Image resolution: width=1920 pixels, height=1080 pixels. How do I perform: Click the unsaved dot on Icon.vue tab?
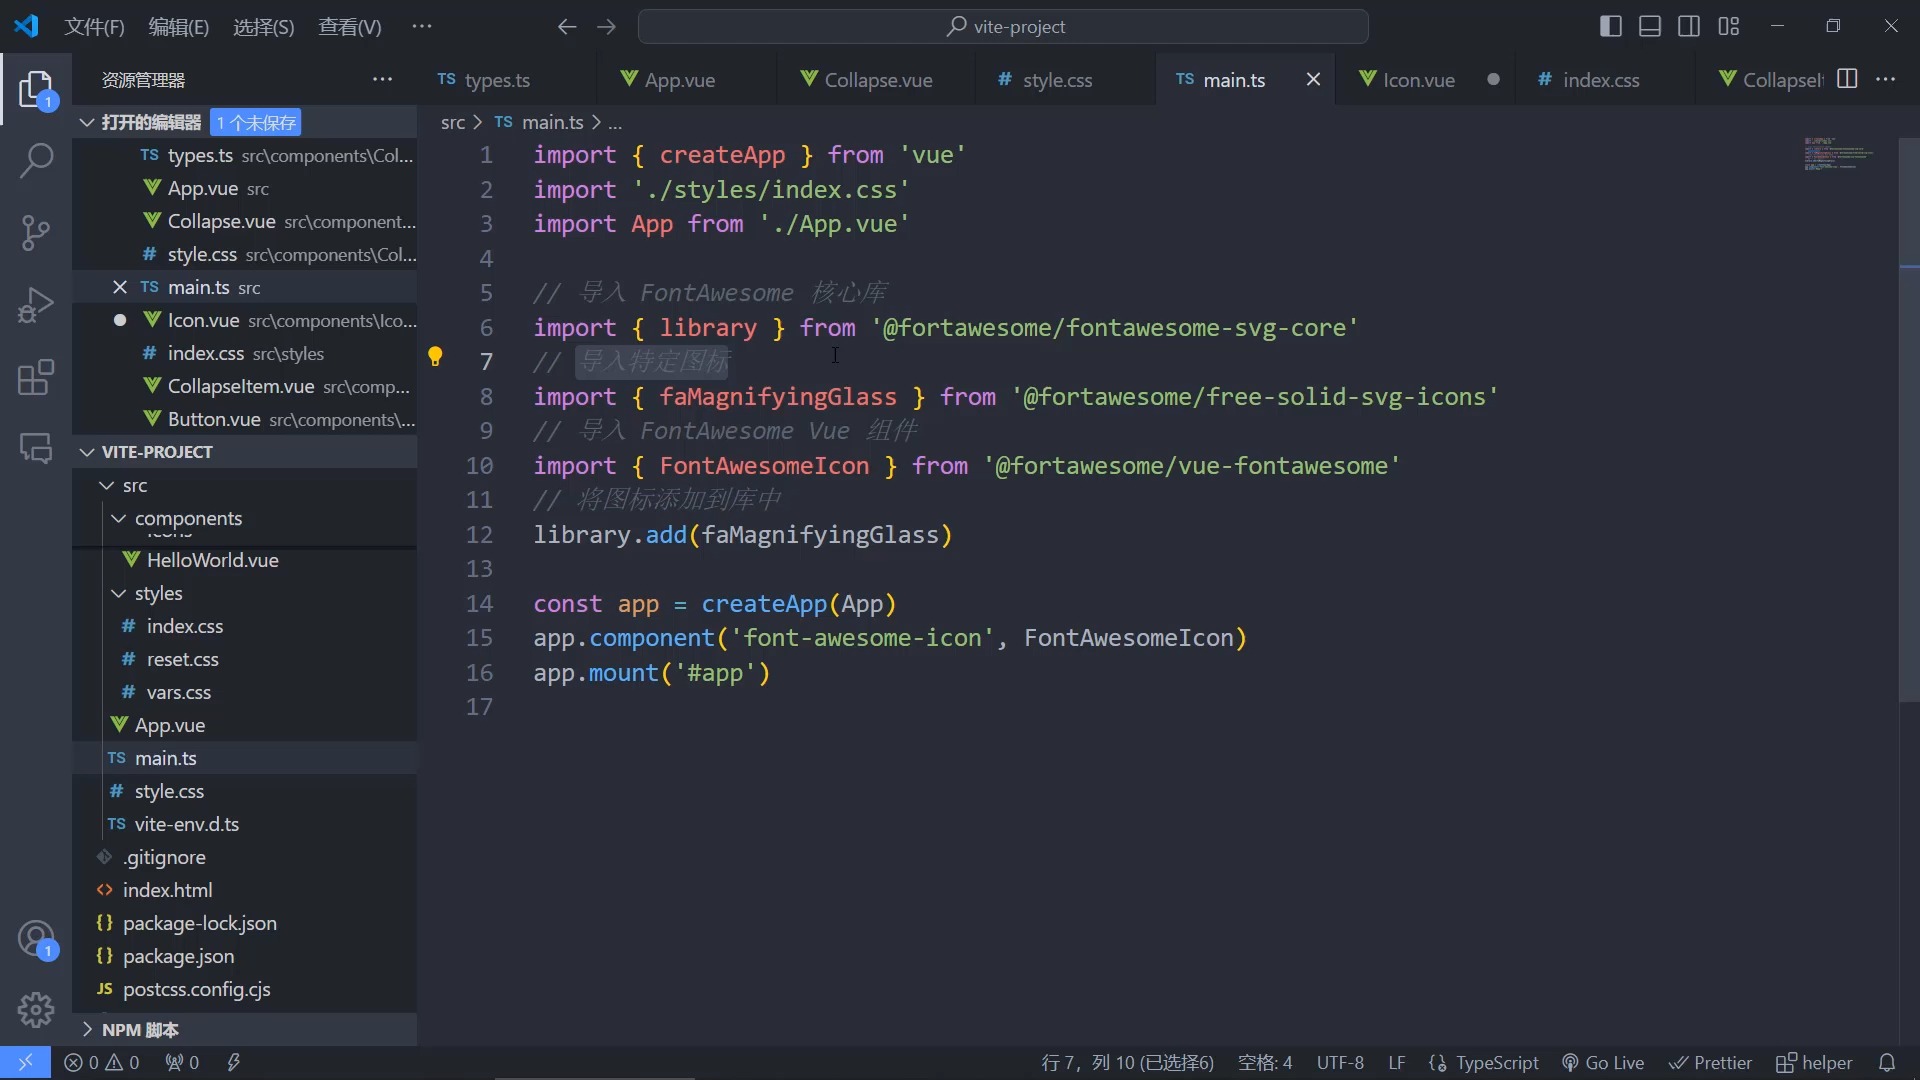point(1493,79)
